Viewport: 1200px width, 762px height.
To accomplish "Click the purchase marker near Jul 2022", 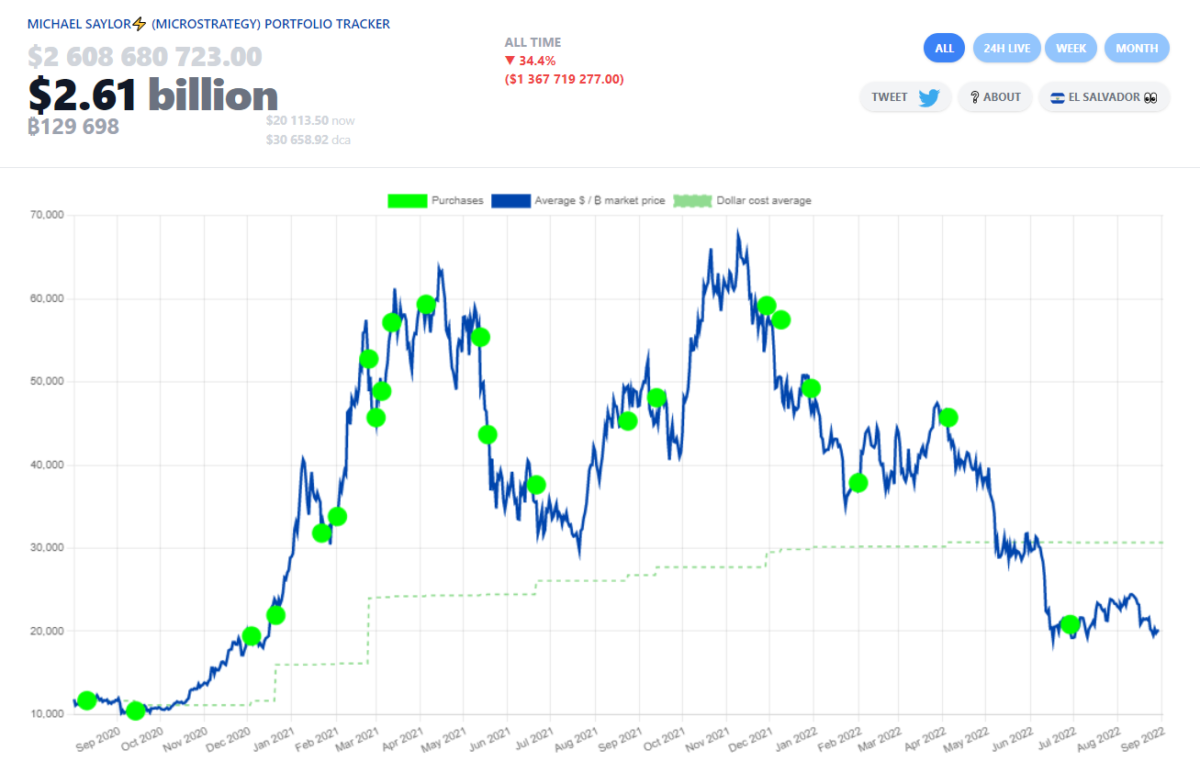I will pyautogui.click(x=1070, y=625).
